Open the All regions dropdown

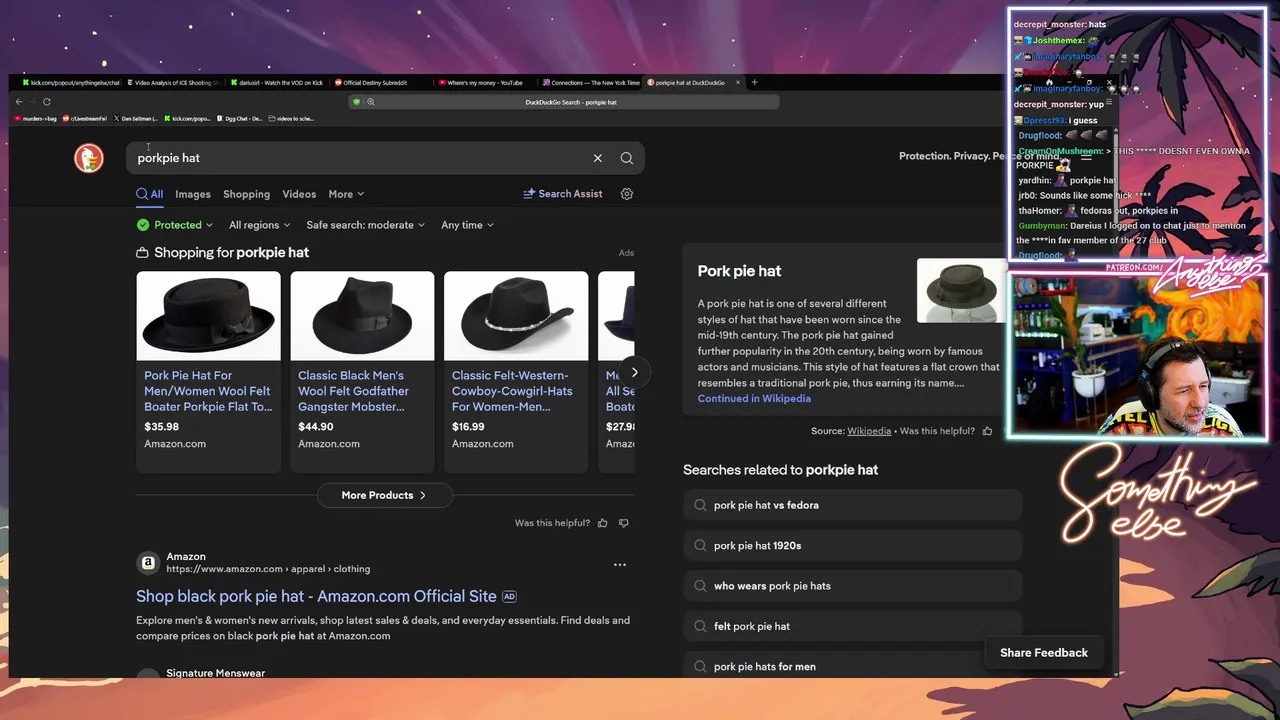click(259, 225)
